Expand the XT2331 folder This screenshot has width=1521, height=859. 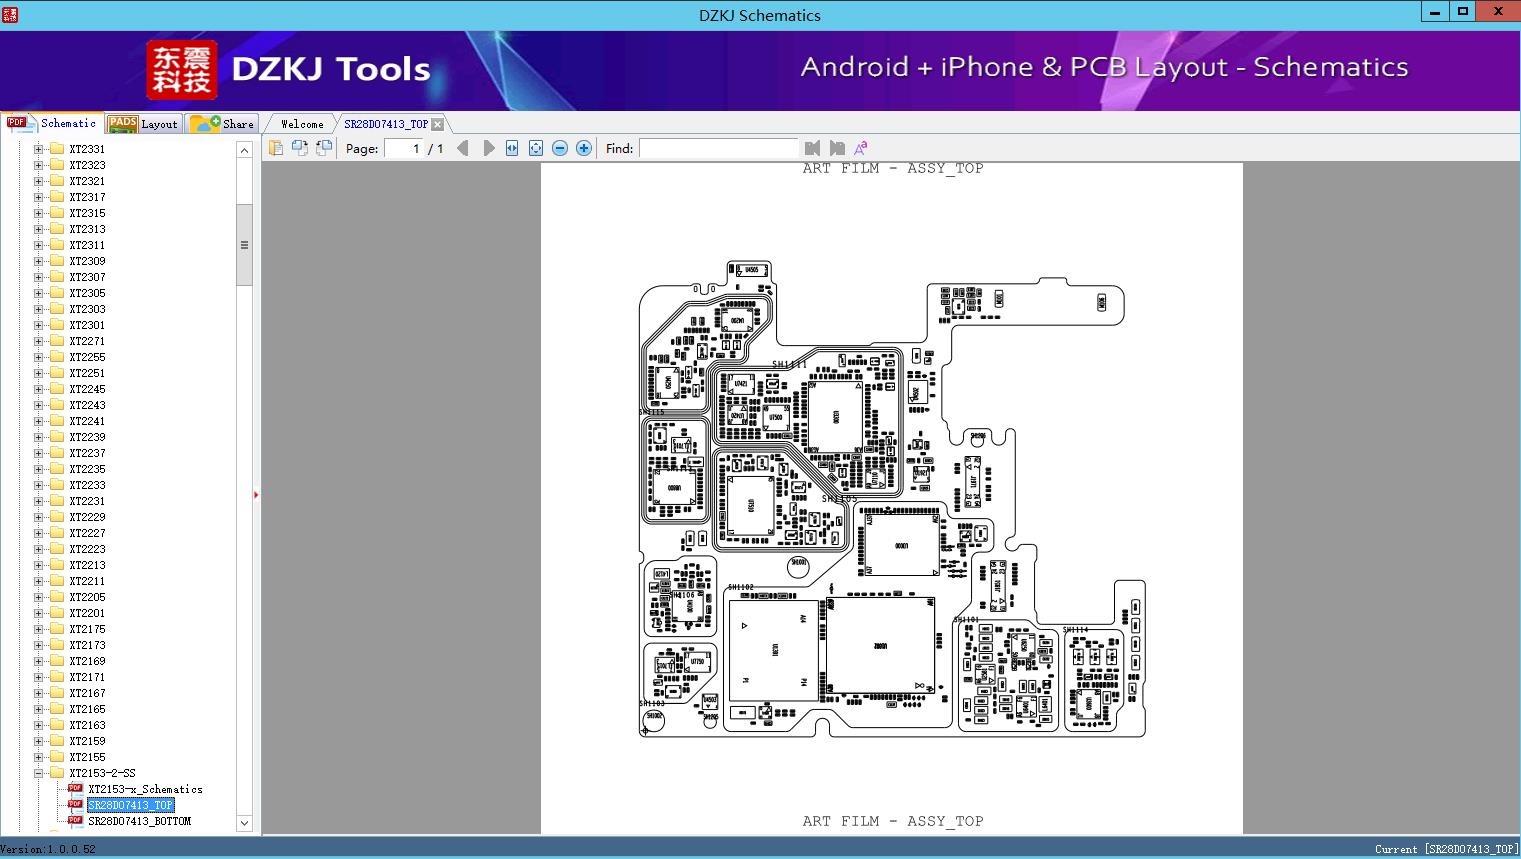tap(39, 149)
